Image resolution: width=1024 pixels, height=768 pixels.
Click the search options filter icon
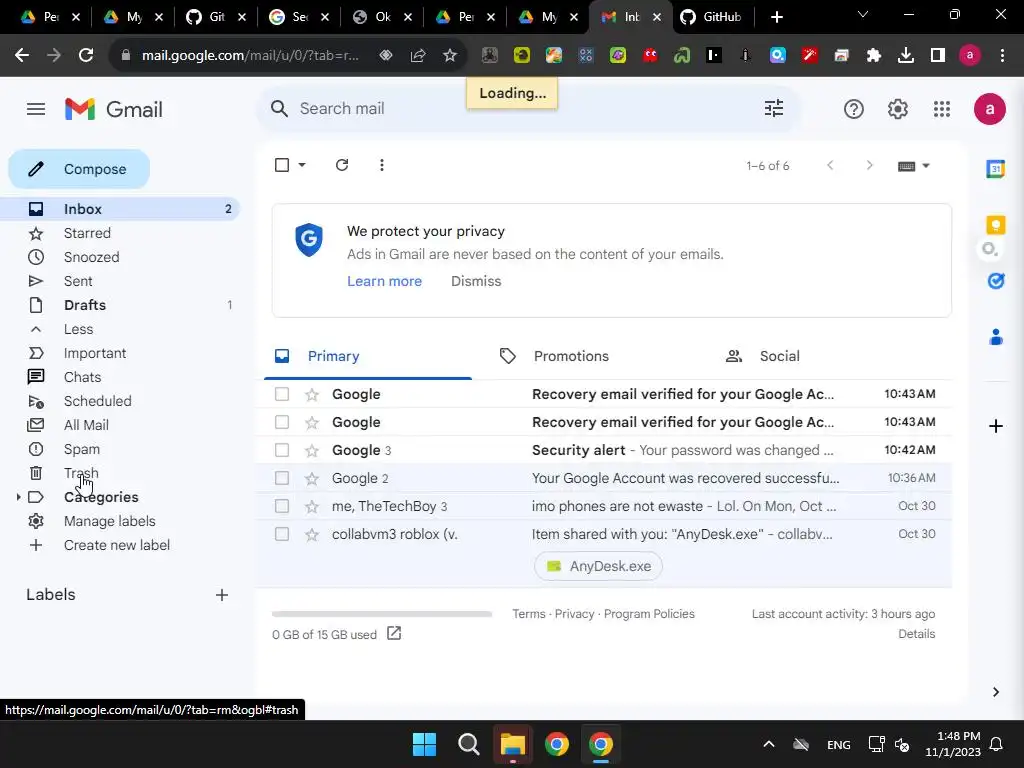tap(773, 108)
